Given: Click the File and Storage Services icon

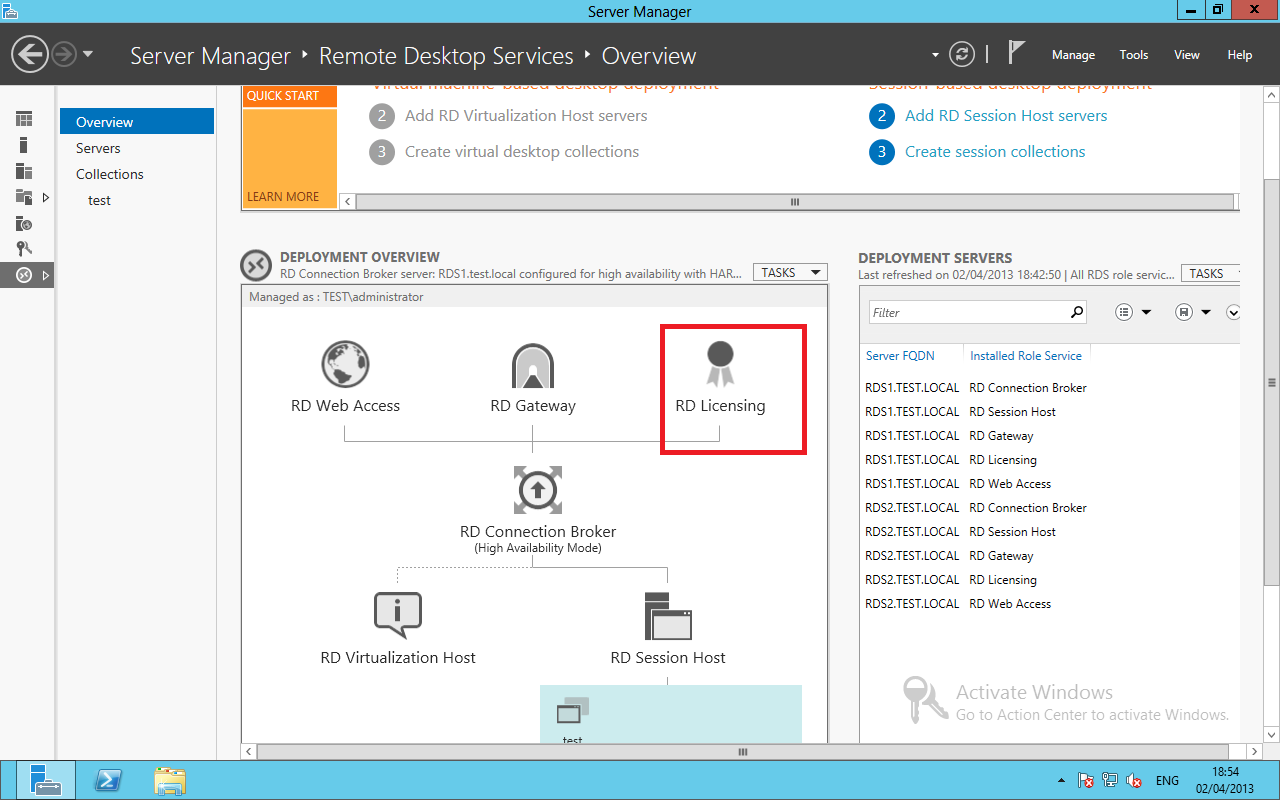Looking at the screenshot, I should coord(24,197).
